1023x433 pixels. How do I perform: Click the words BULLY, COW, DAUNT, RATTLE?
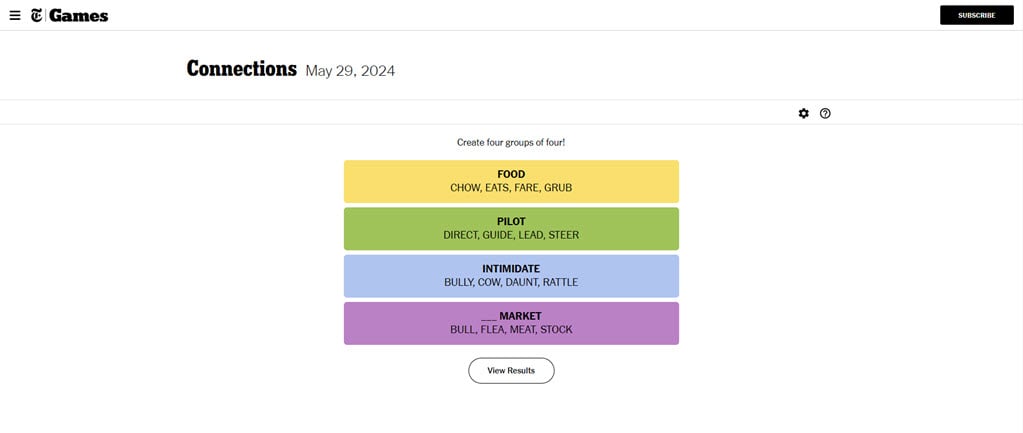(511, 282)
